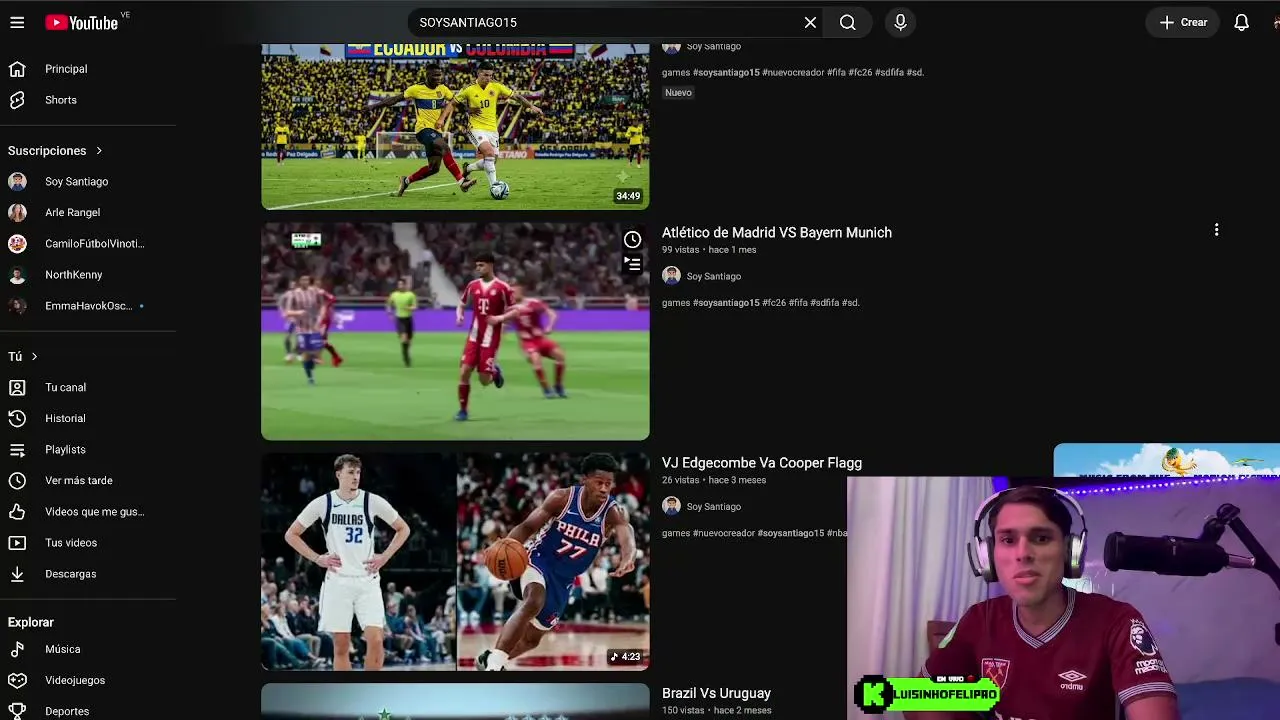Click '150 vistas • hace 2 meses' text

(x=717, y=711)
